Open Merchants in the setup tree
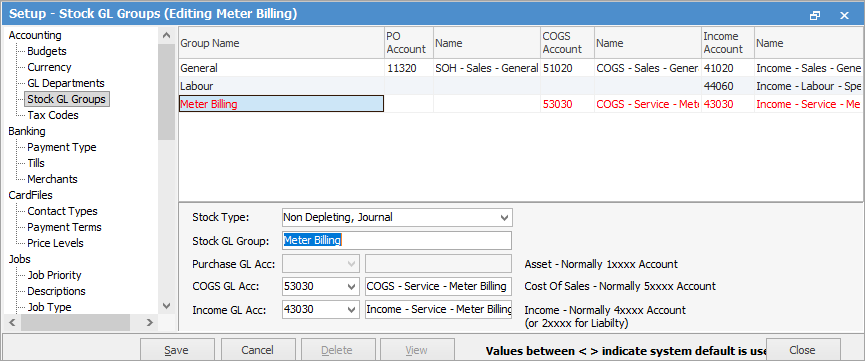This screenshot has width=865, height=361. 52,179
